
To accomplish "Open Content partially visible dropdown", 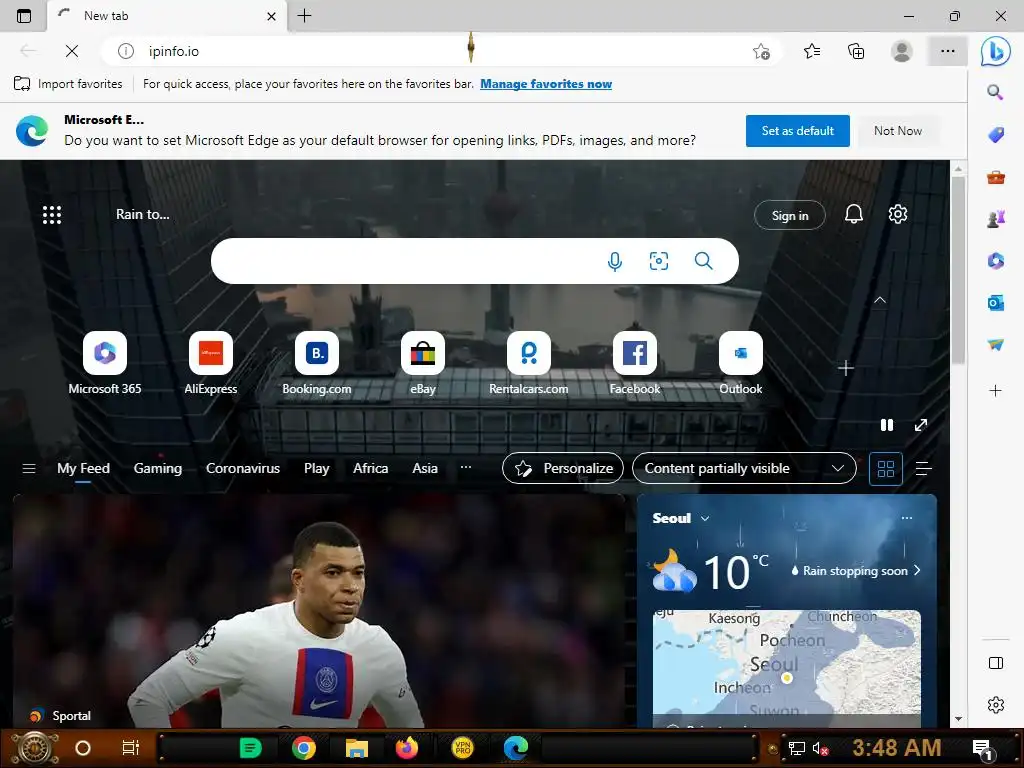I will click(744, 468).
